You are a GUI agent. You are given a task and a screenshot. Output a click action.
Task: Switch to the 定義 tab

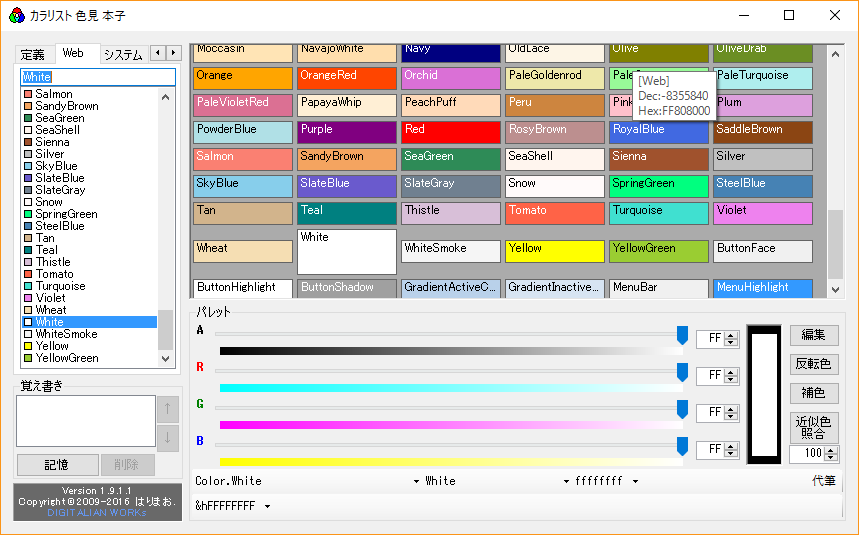33,54
